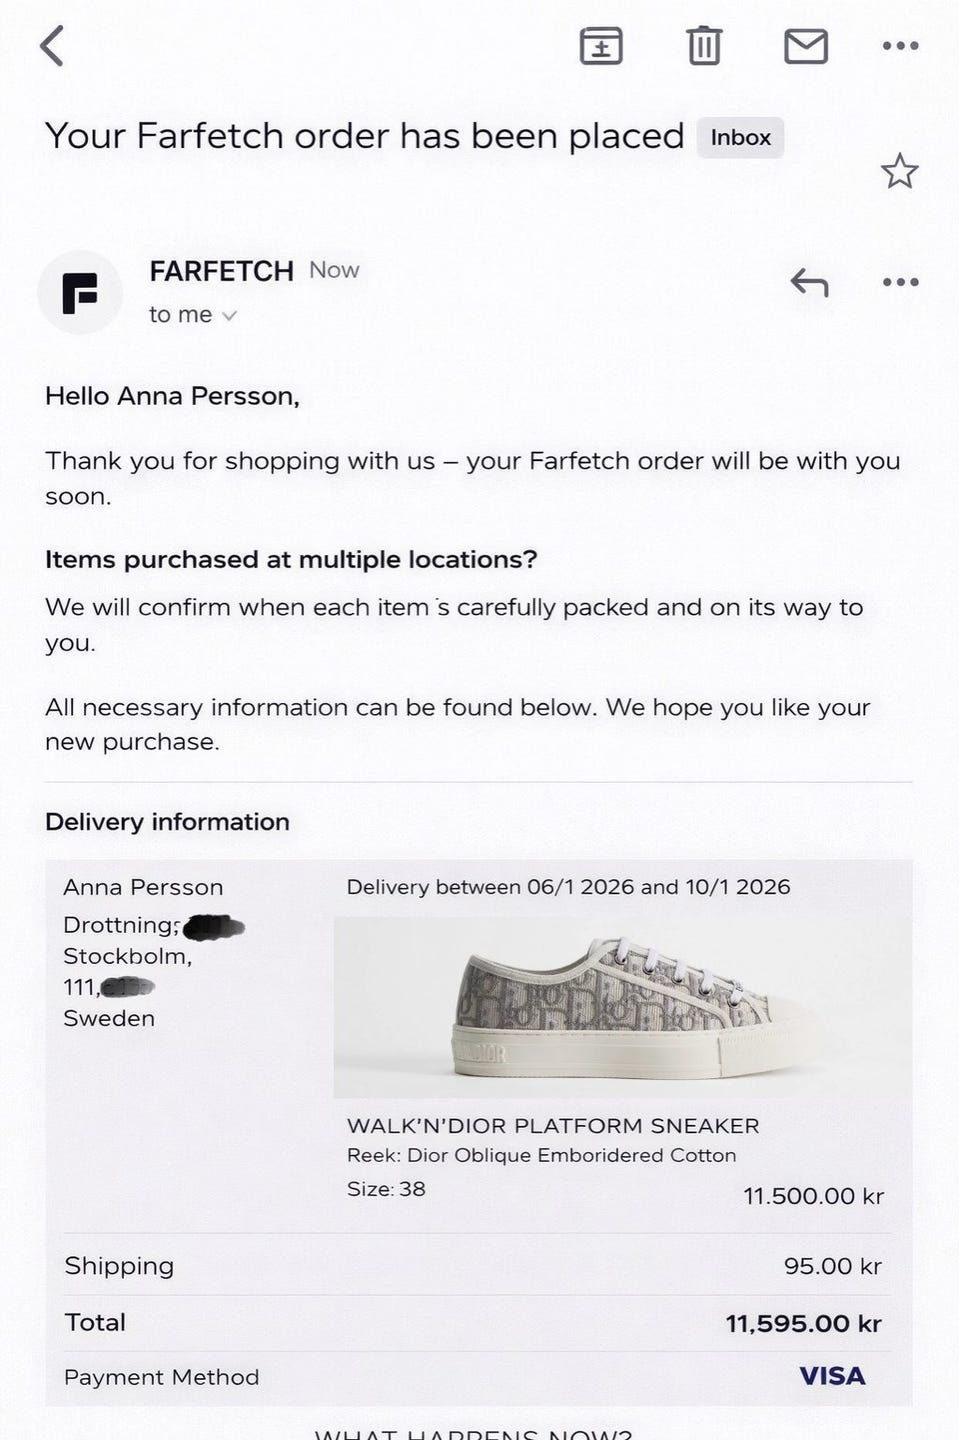960x1440 pixels.
Task: Open top-right more options menu
Action: [x=900, y=46]
